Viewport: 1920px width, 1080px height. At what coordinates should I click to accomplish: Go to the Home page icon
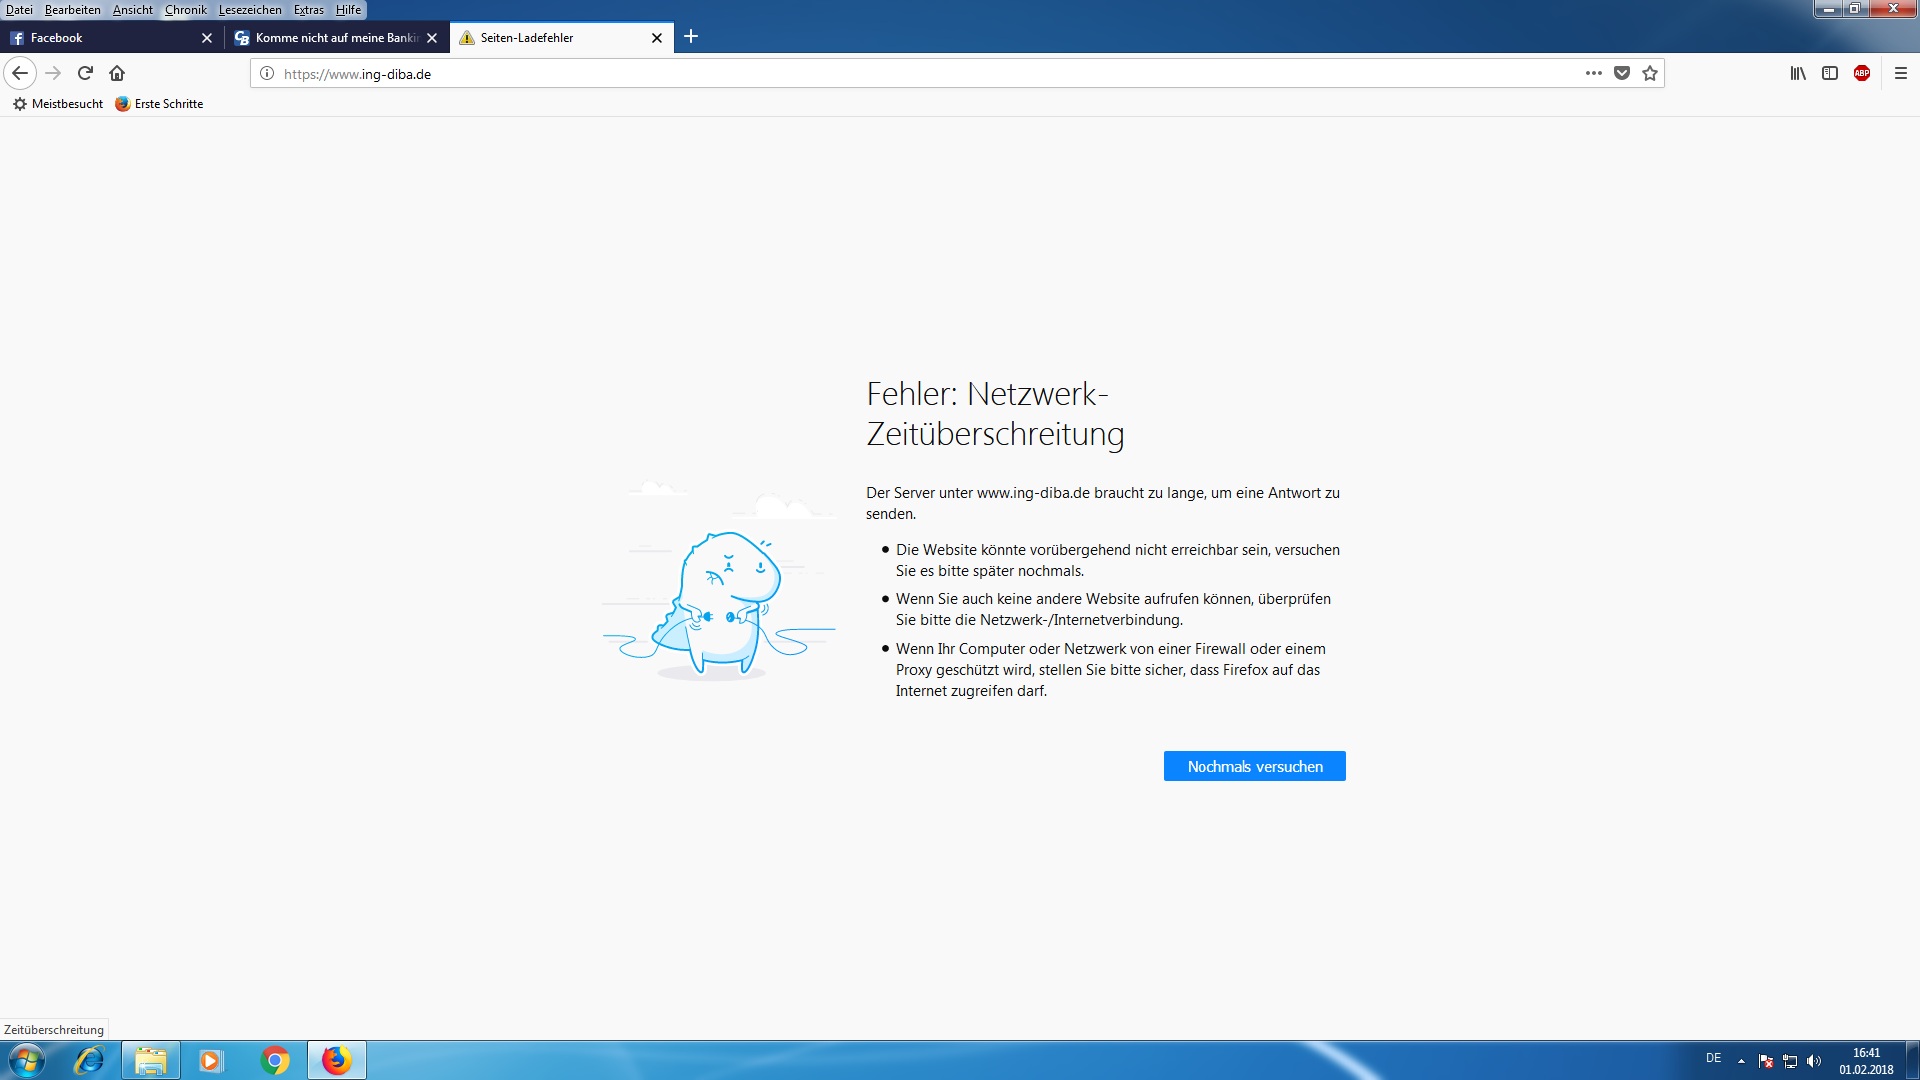[117, 73]
